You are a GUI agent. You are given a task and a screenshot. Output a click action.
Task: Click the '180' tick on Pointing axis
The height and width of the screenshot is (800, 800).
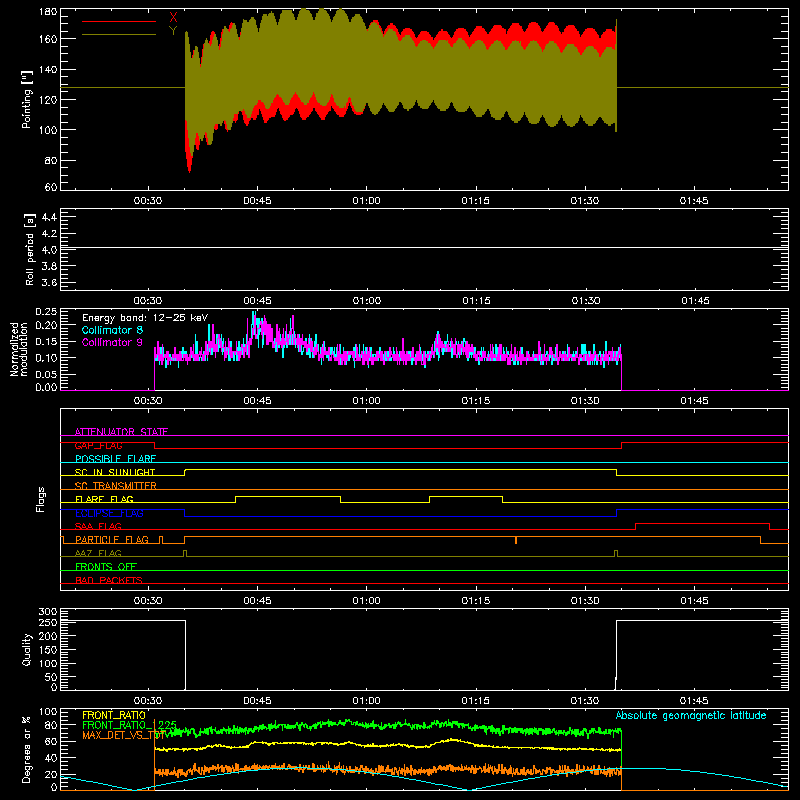tap(48, 11)
